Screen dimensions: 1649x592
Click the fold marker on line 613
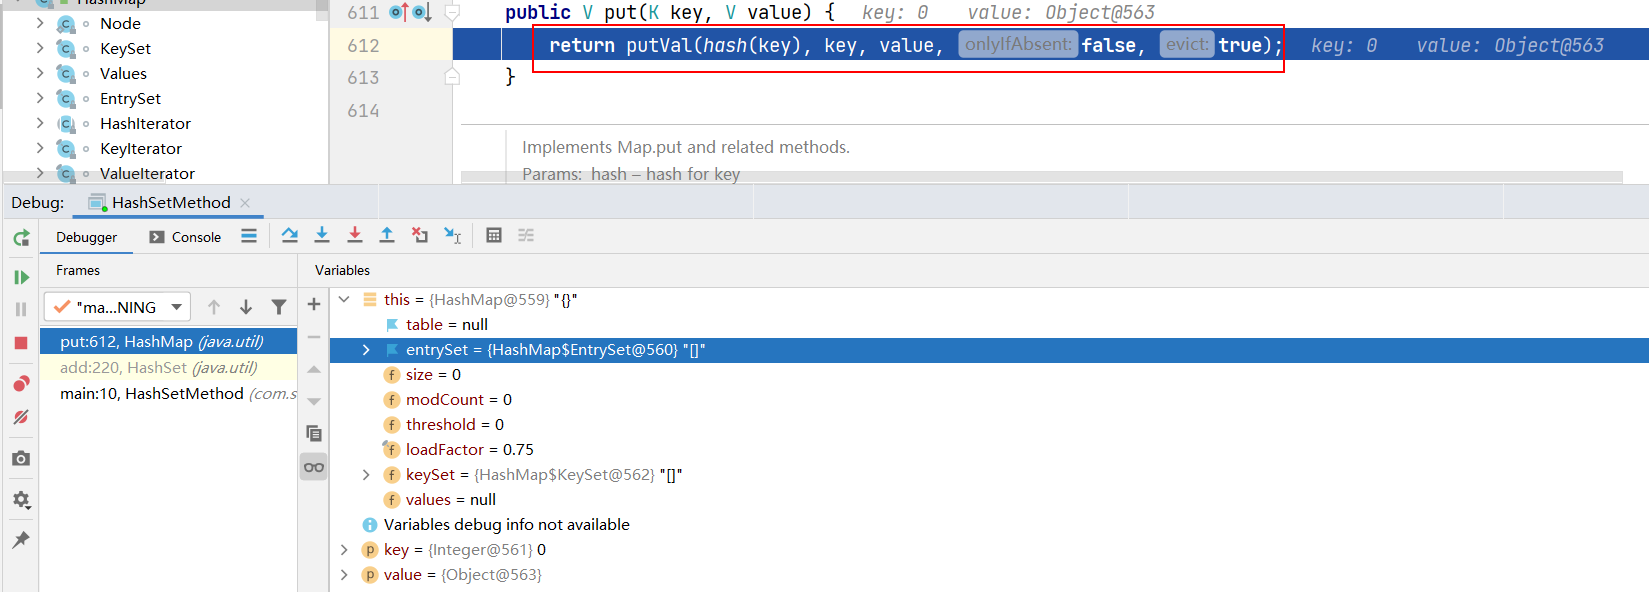pos(452,77)
